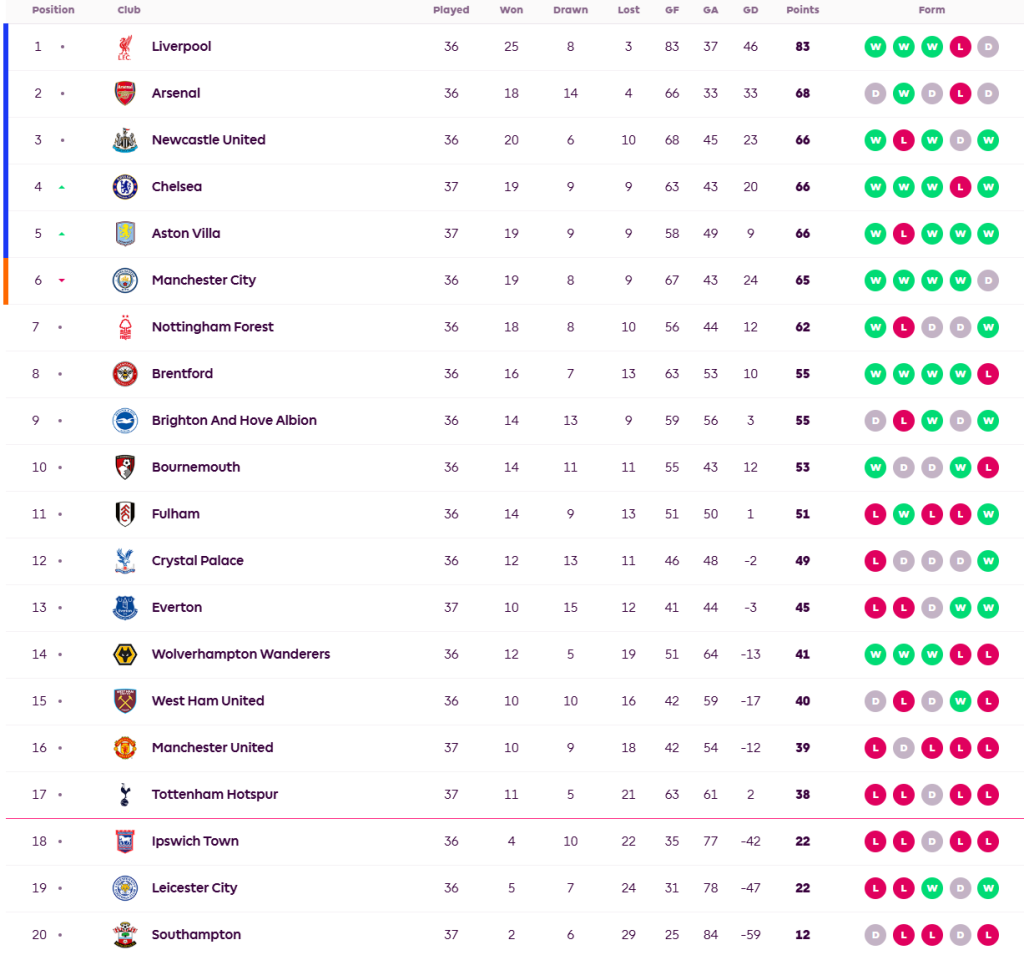Click the Brentford bee crest

click(124, 374)
